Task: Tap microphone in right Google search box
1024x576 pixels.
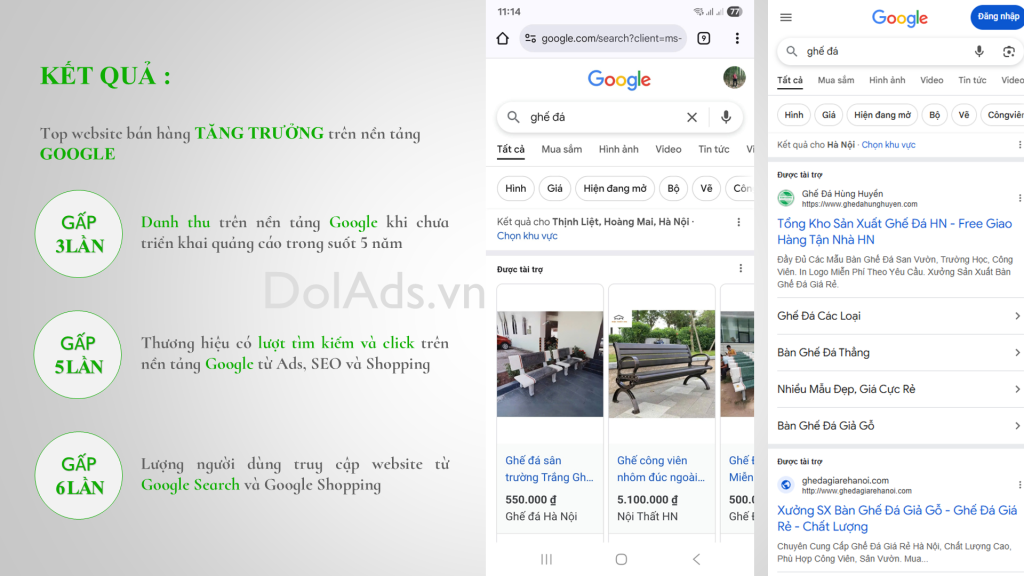Action: (x=979, y=51)
